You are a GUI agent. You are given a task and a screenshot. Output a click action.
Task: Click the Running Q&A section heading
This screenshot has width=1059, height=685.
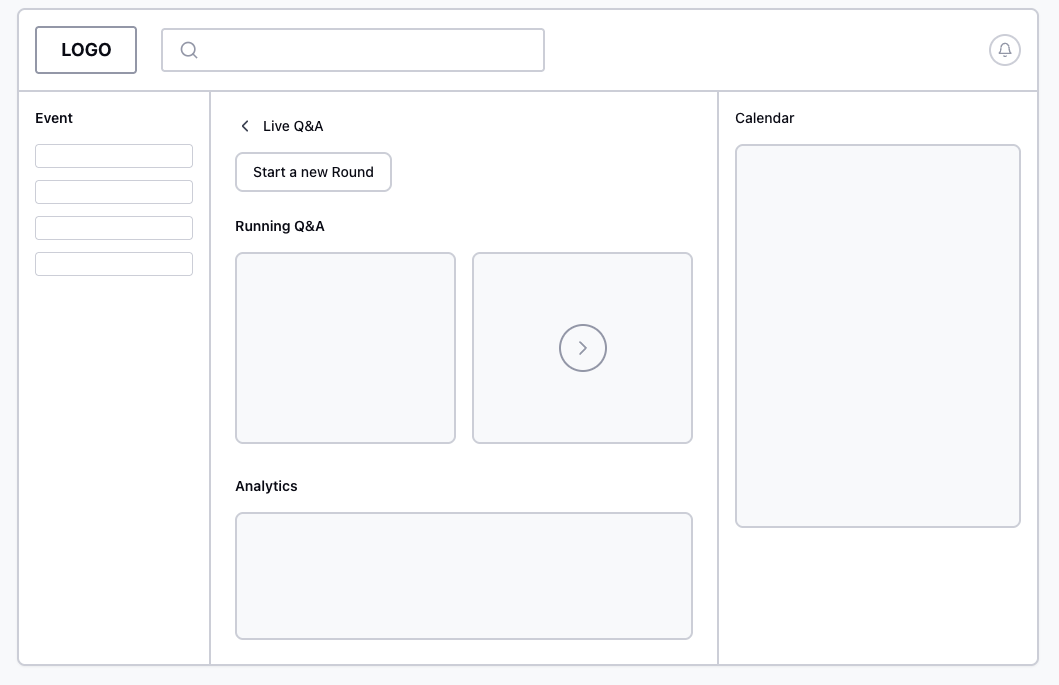(x=280, y=226)
